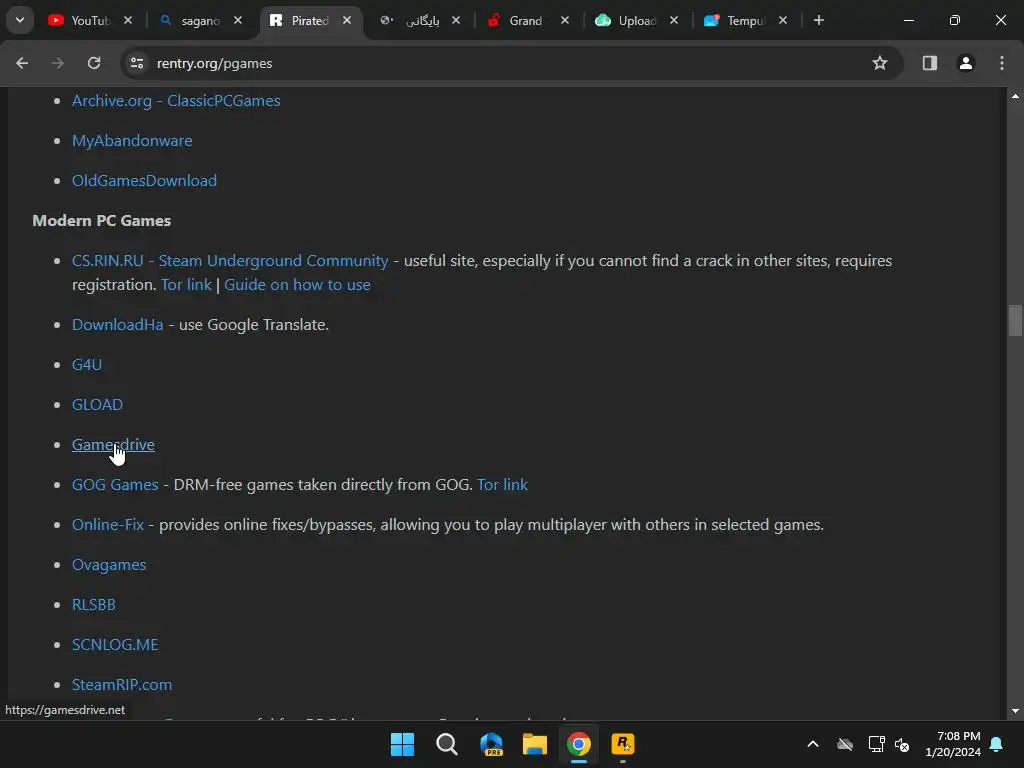
Task: Open the Online-Fix link
Action: pyautogui.click(x=108, y=524)
